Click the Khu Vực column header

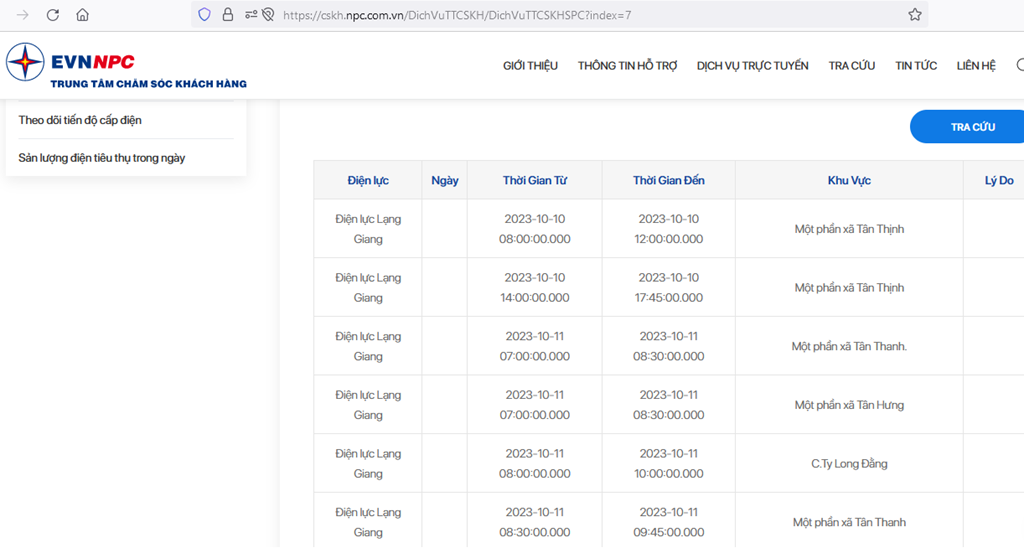(x=849, y=180)
